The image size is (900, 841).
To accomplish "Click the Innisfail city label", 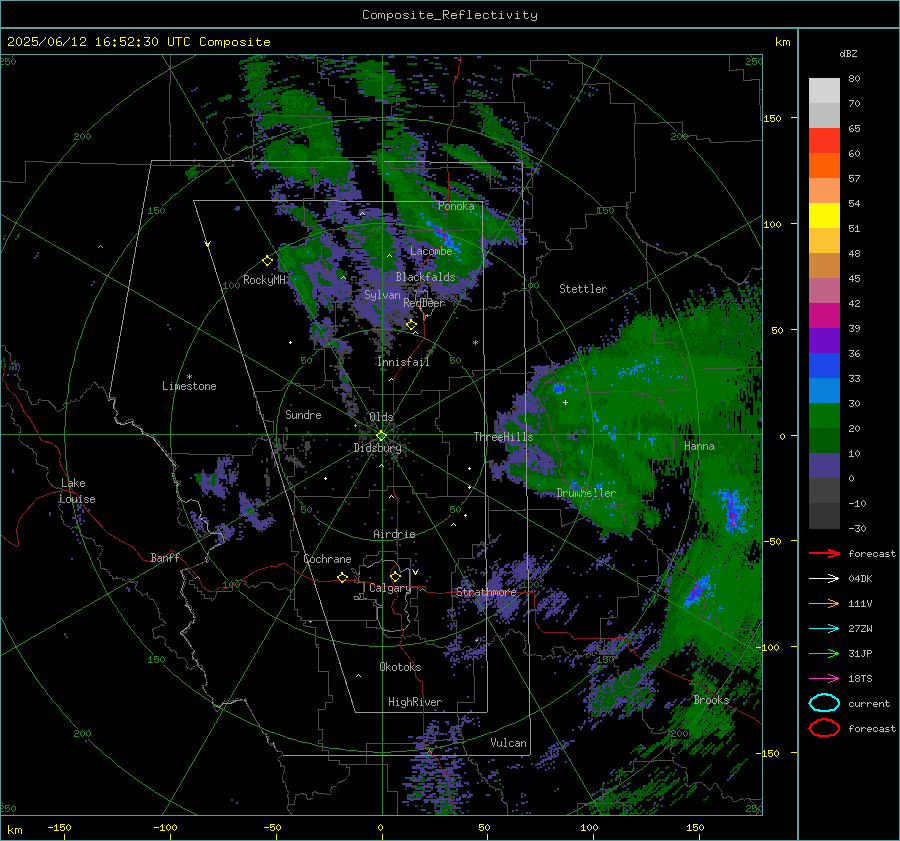I will coord(403,362).
